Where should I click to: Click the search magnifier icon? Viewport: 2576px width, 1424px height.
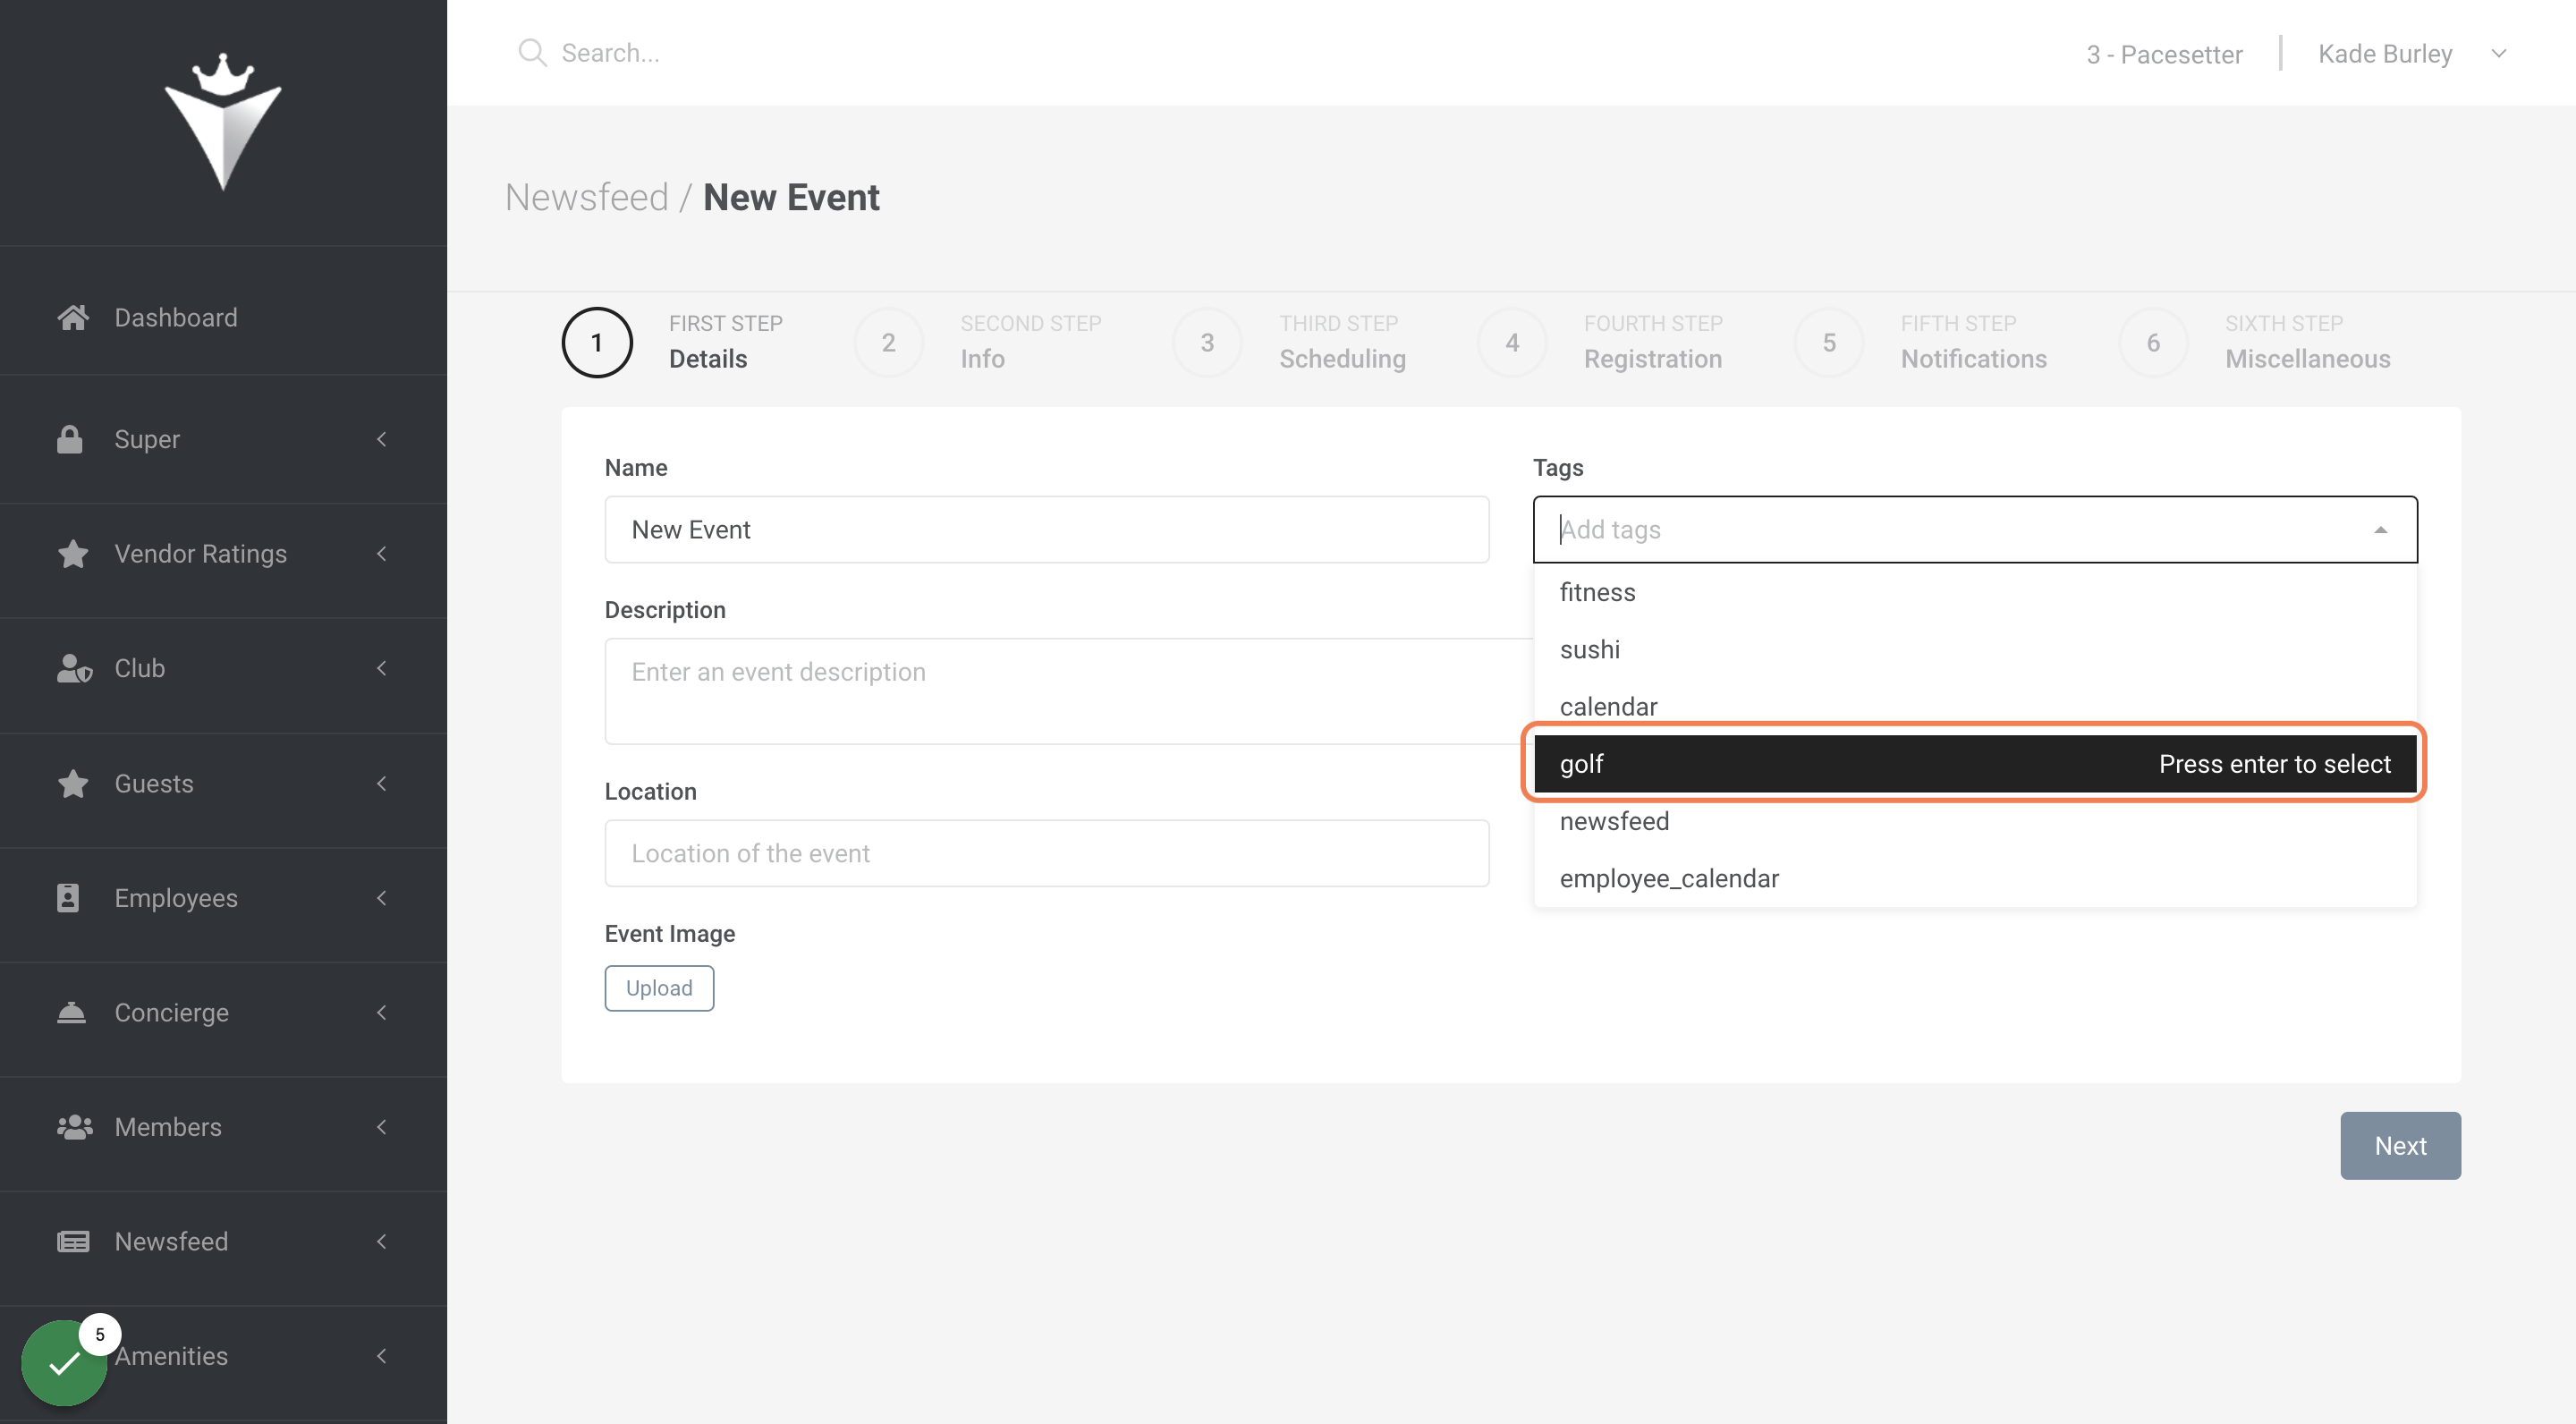pyautogui.click(x=532, y=53)
